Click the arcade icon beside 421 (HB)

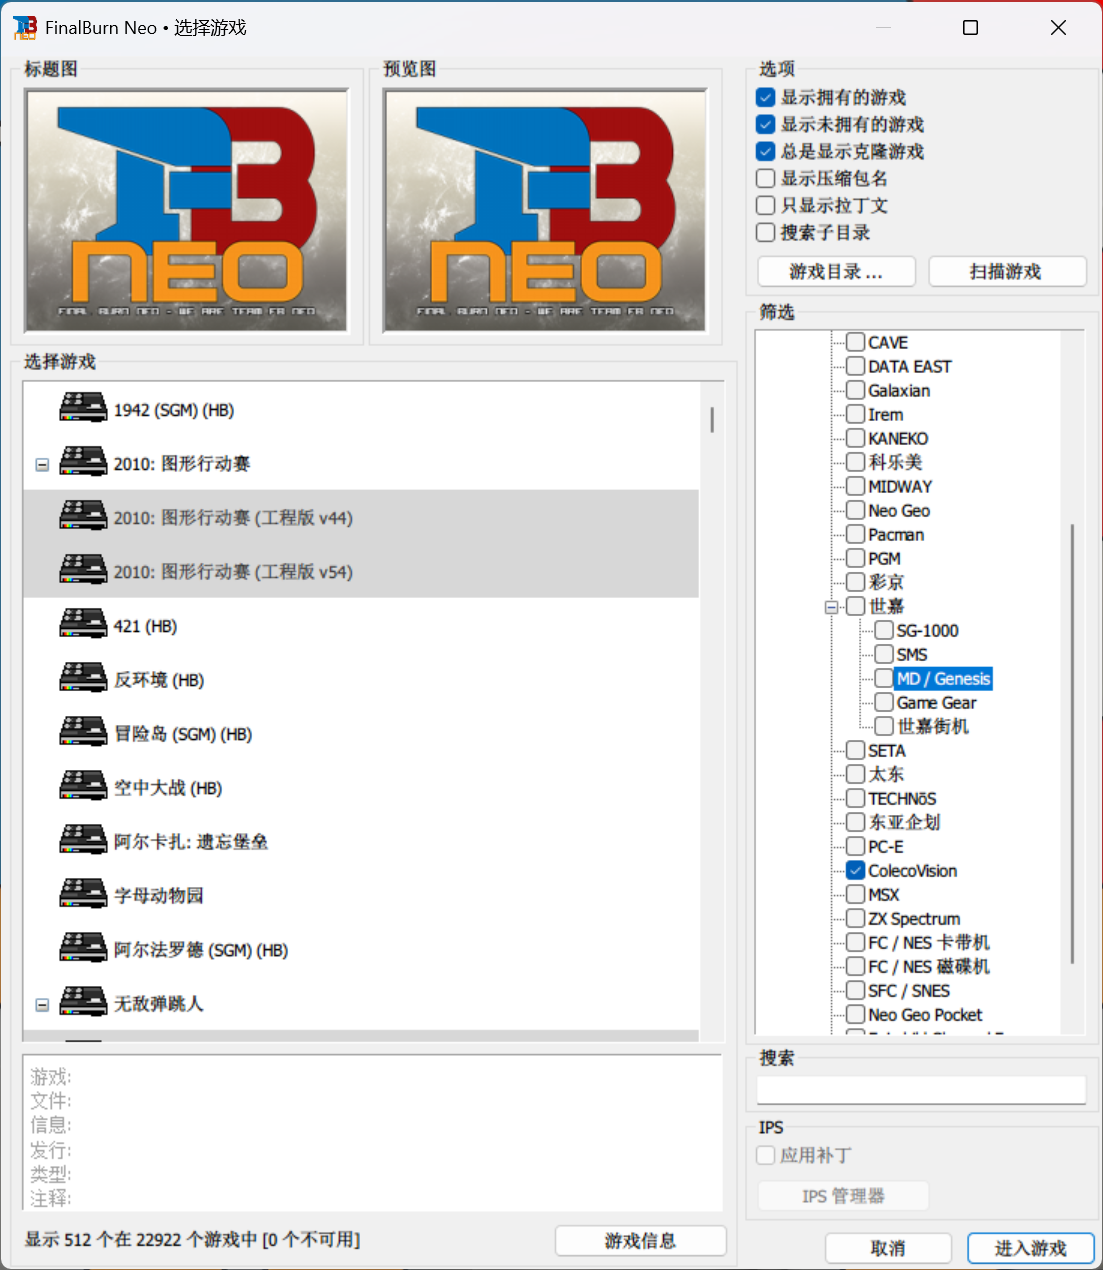(83, 624)
